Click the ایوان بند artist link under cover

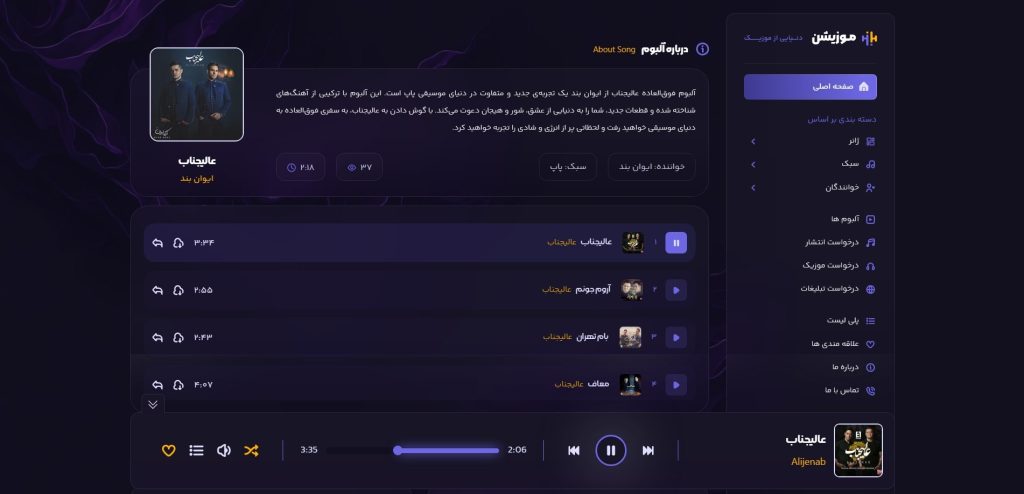point(197,178)
